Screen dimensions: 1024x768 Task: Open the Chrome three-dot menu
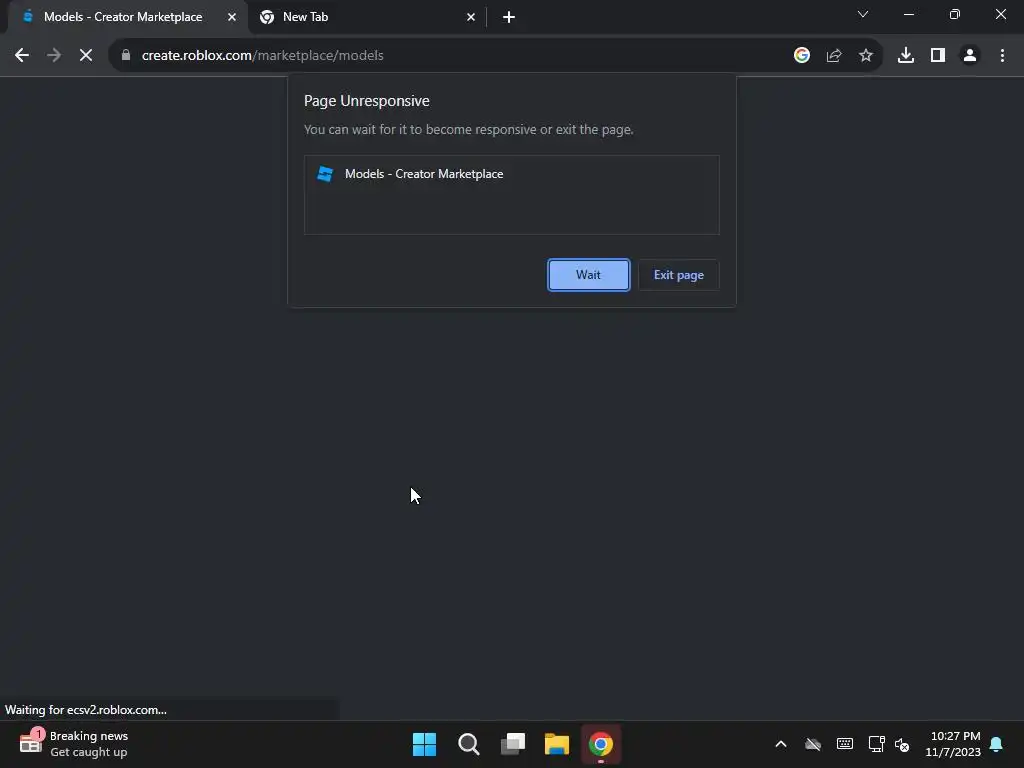1002,56
